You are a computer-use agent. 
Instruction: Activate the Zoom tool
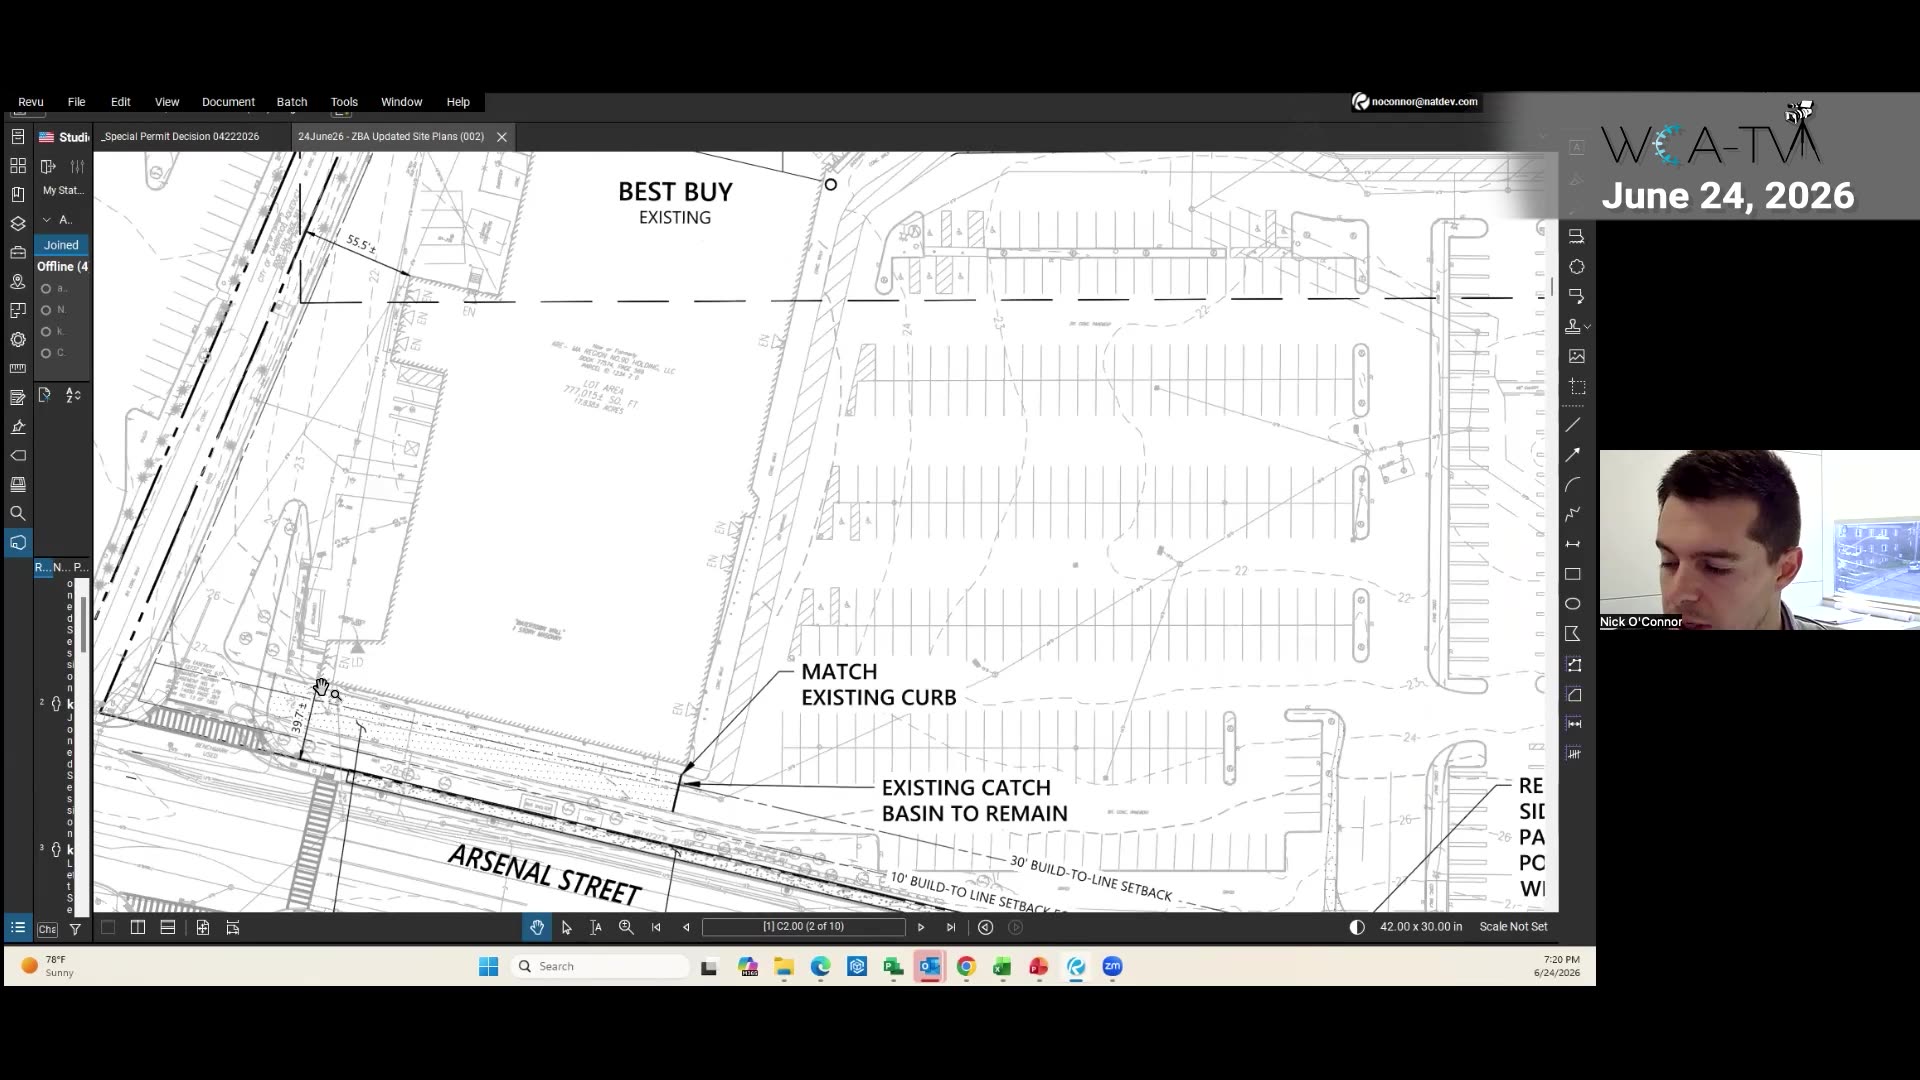tap(626, 928)
